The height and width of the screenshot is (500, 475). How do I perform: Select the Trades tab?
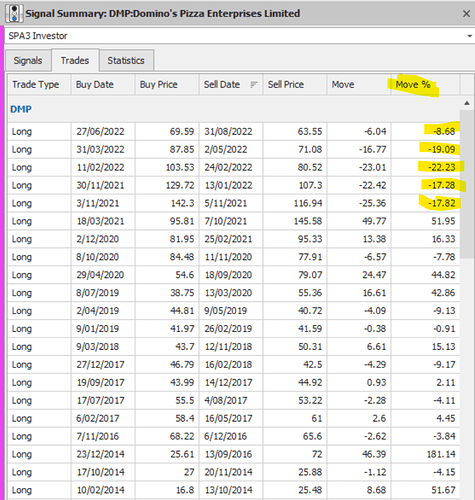75,60
